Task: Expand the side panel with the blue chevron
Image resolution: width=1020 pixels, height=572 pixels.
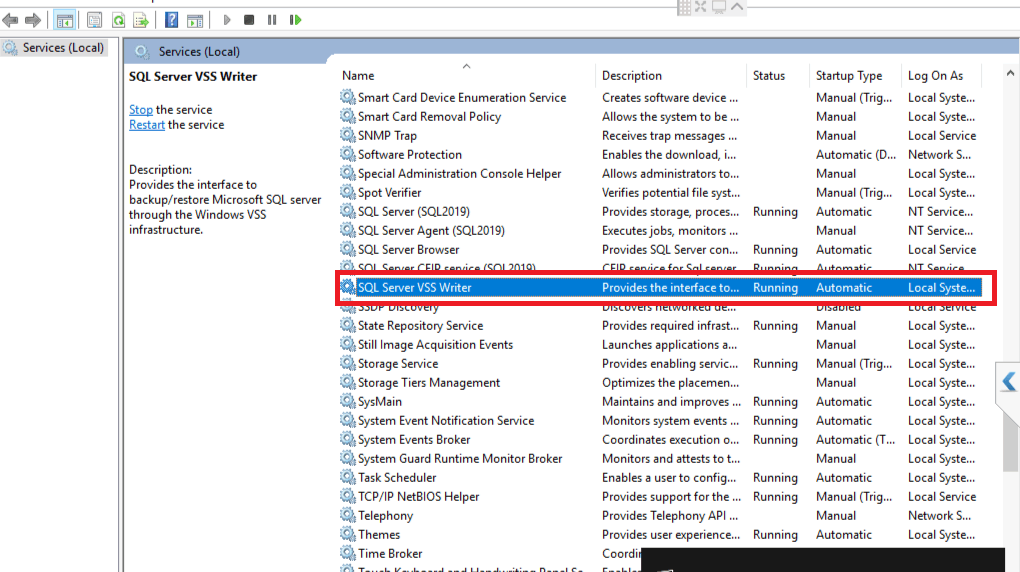Action: pos(1009,381)
